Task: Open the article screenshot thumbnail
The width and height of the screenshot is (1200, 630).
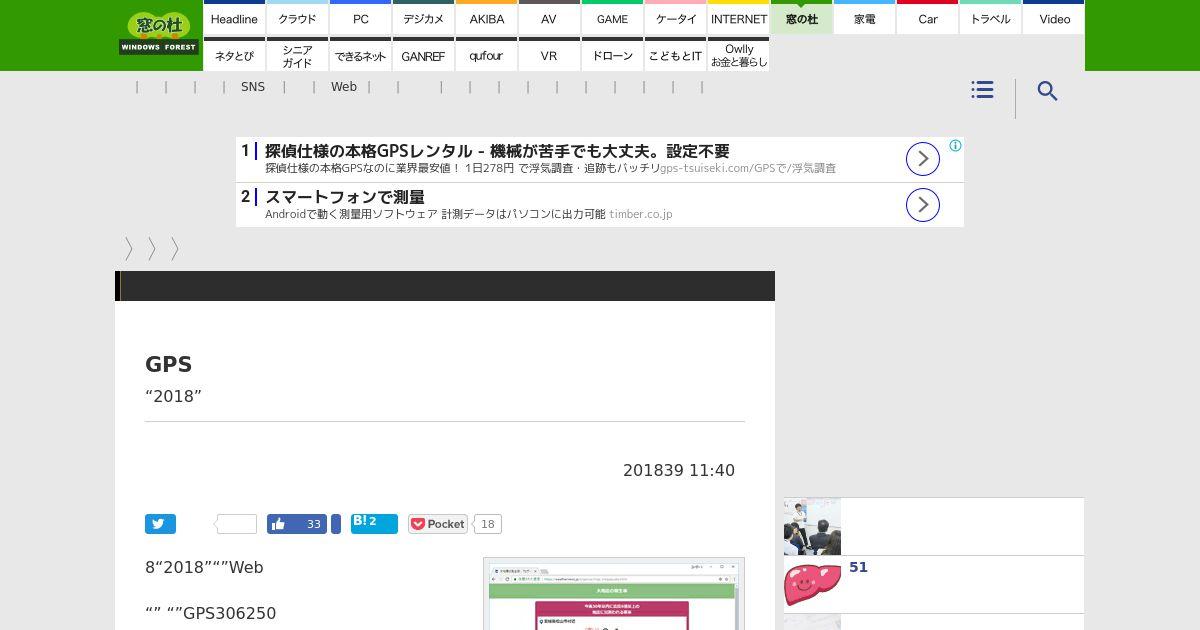Action: [x=614, y=594]
